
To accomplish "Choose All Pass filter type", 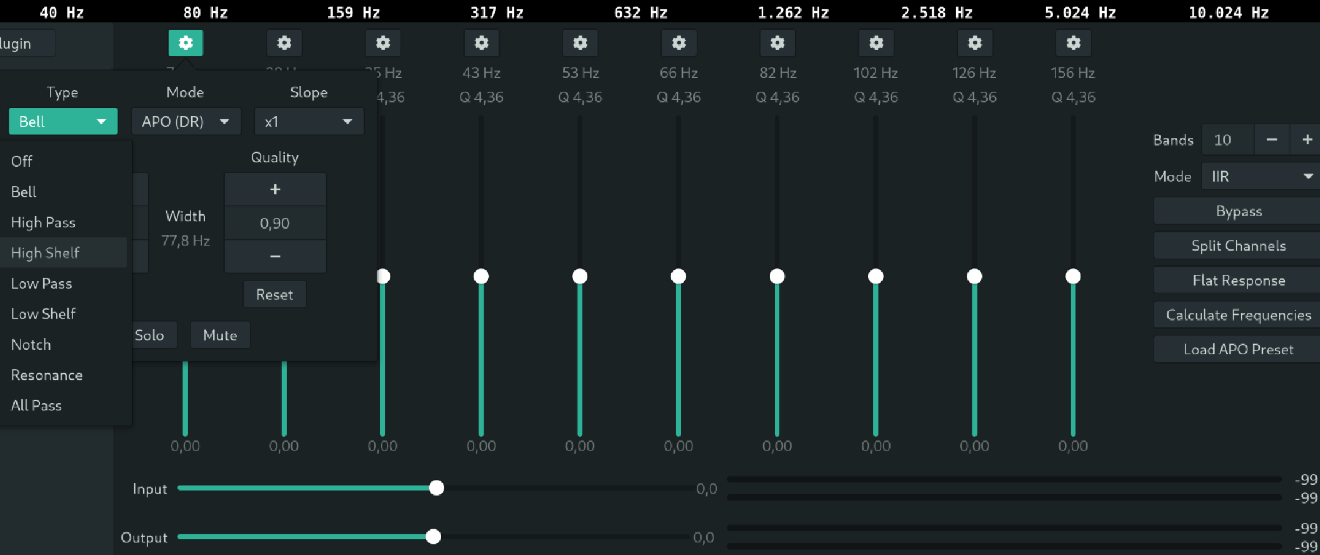I will (x=64, y=405).
